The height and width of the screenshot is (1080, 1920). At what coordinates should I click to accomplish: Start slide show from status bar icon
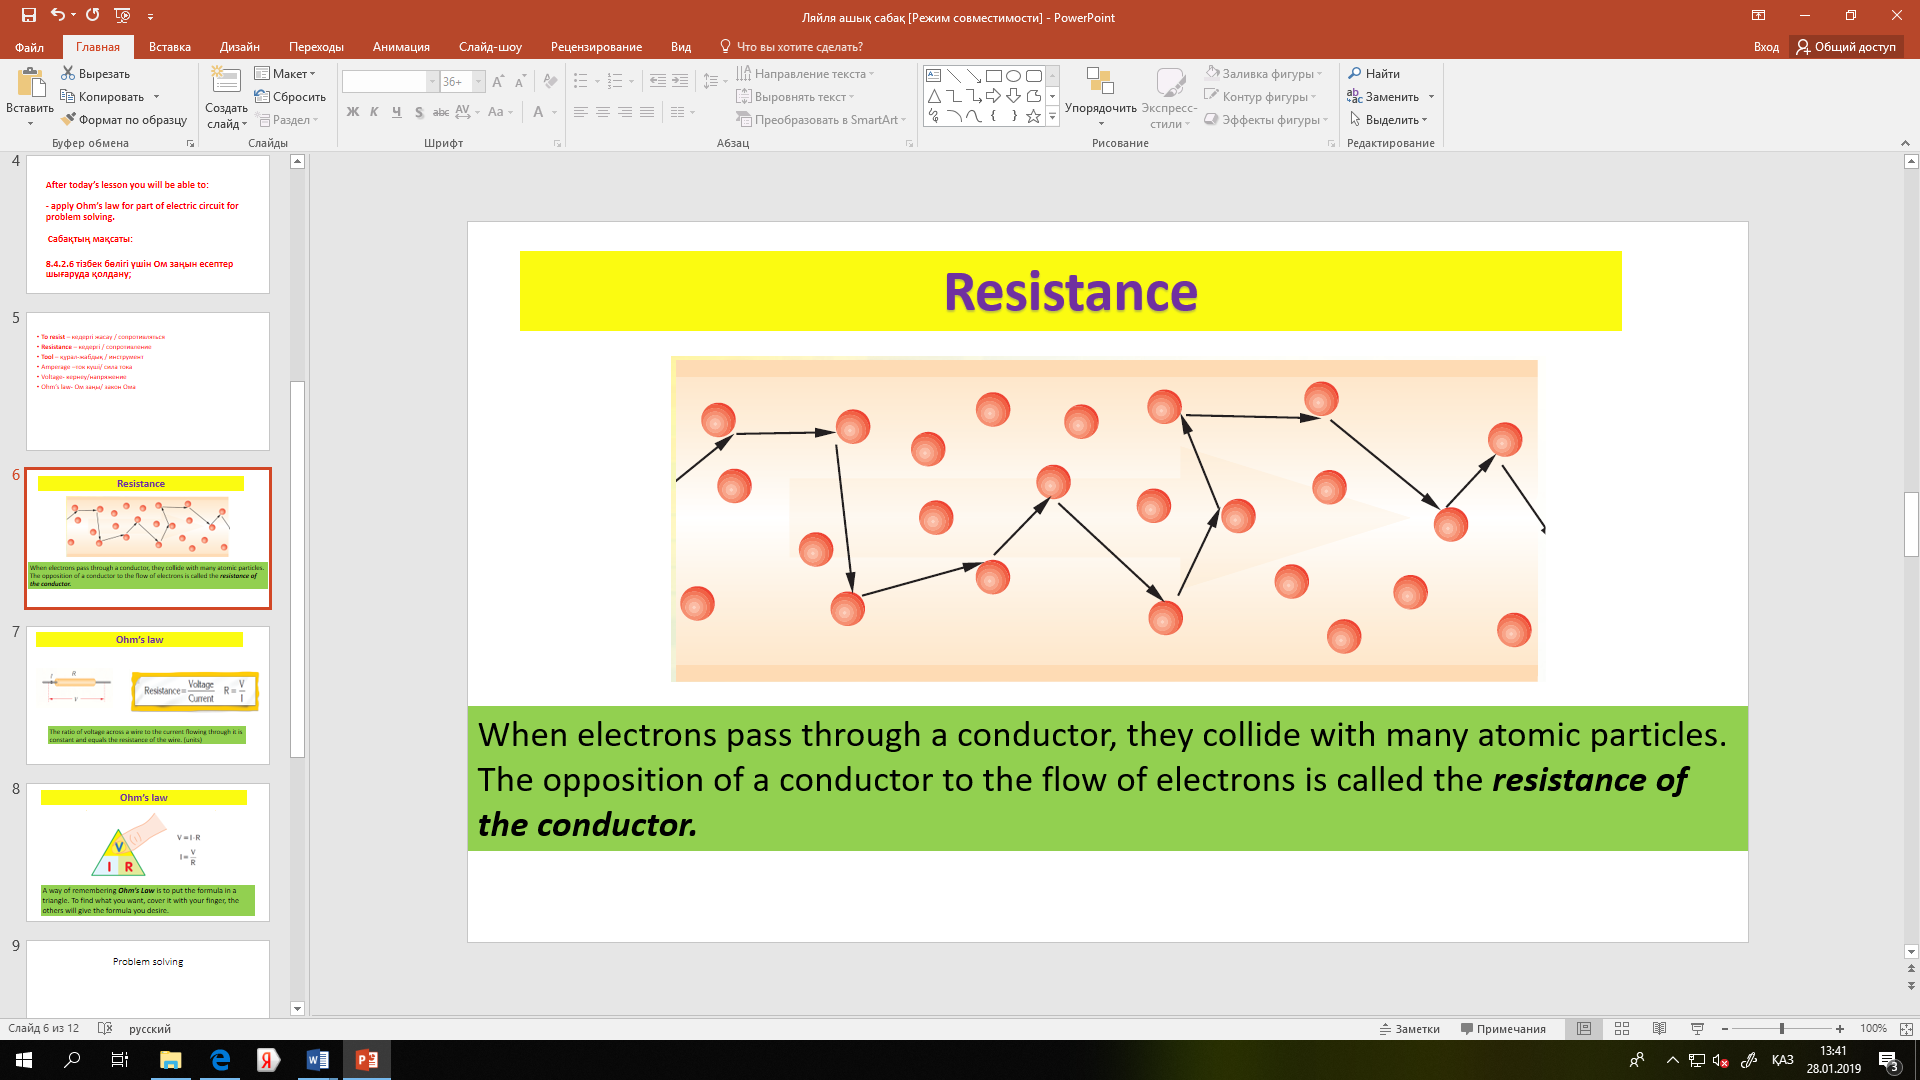pyautogui.click(x=1697, y=1028)
